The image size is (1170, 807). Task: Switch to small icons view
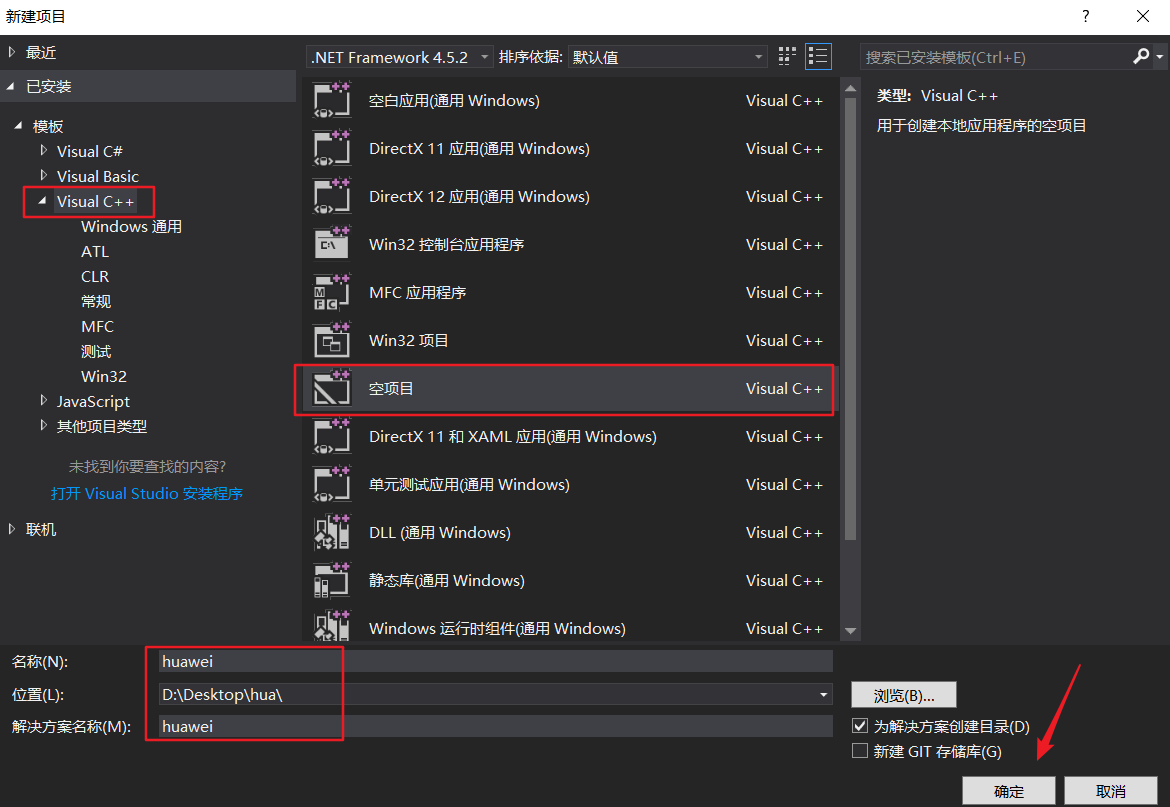[x=786, y=57]
